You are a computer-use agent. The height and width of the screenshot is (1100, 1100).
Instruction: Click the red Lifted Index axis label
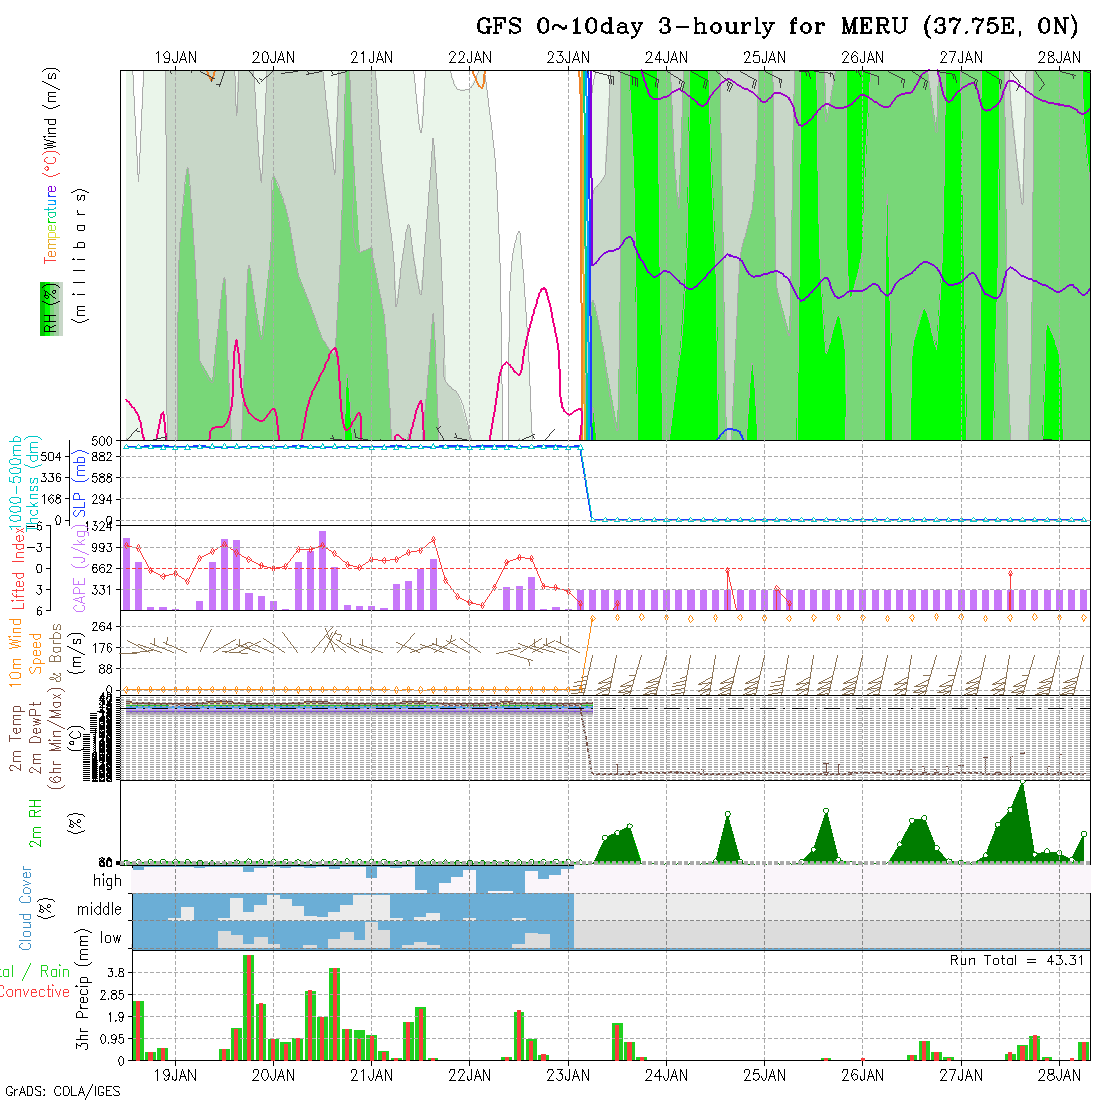(x=18, y=565)
